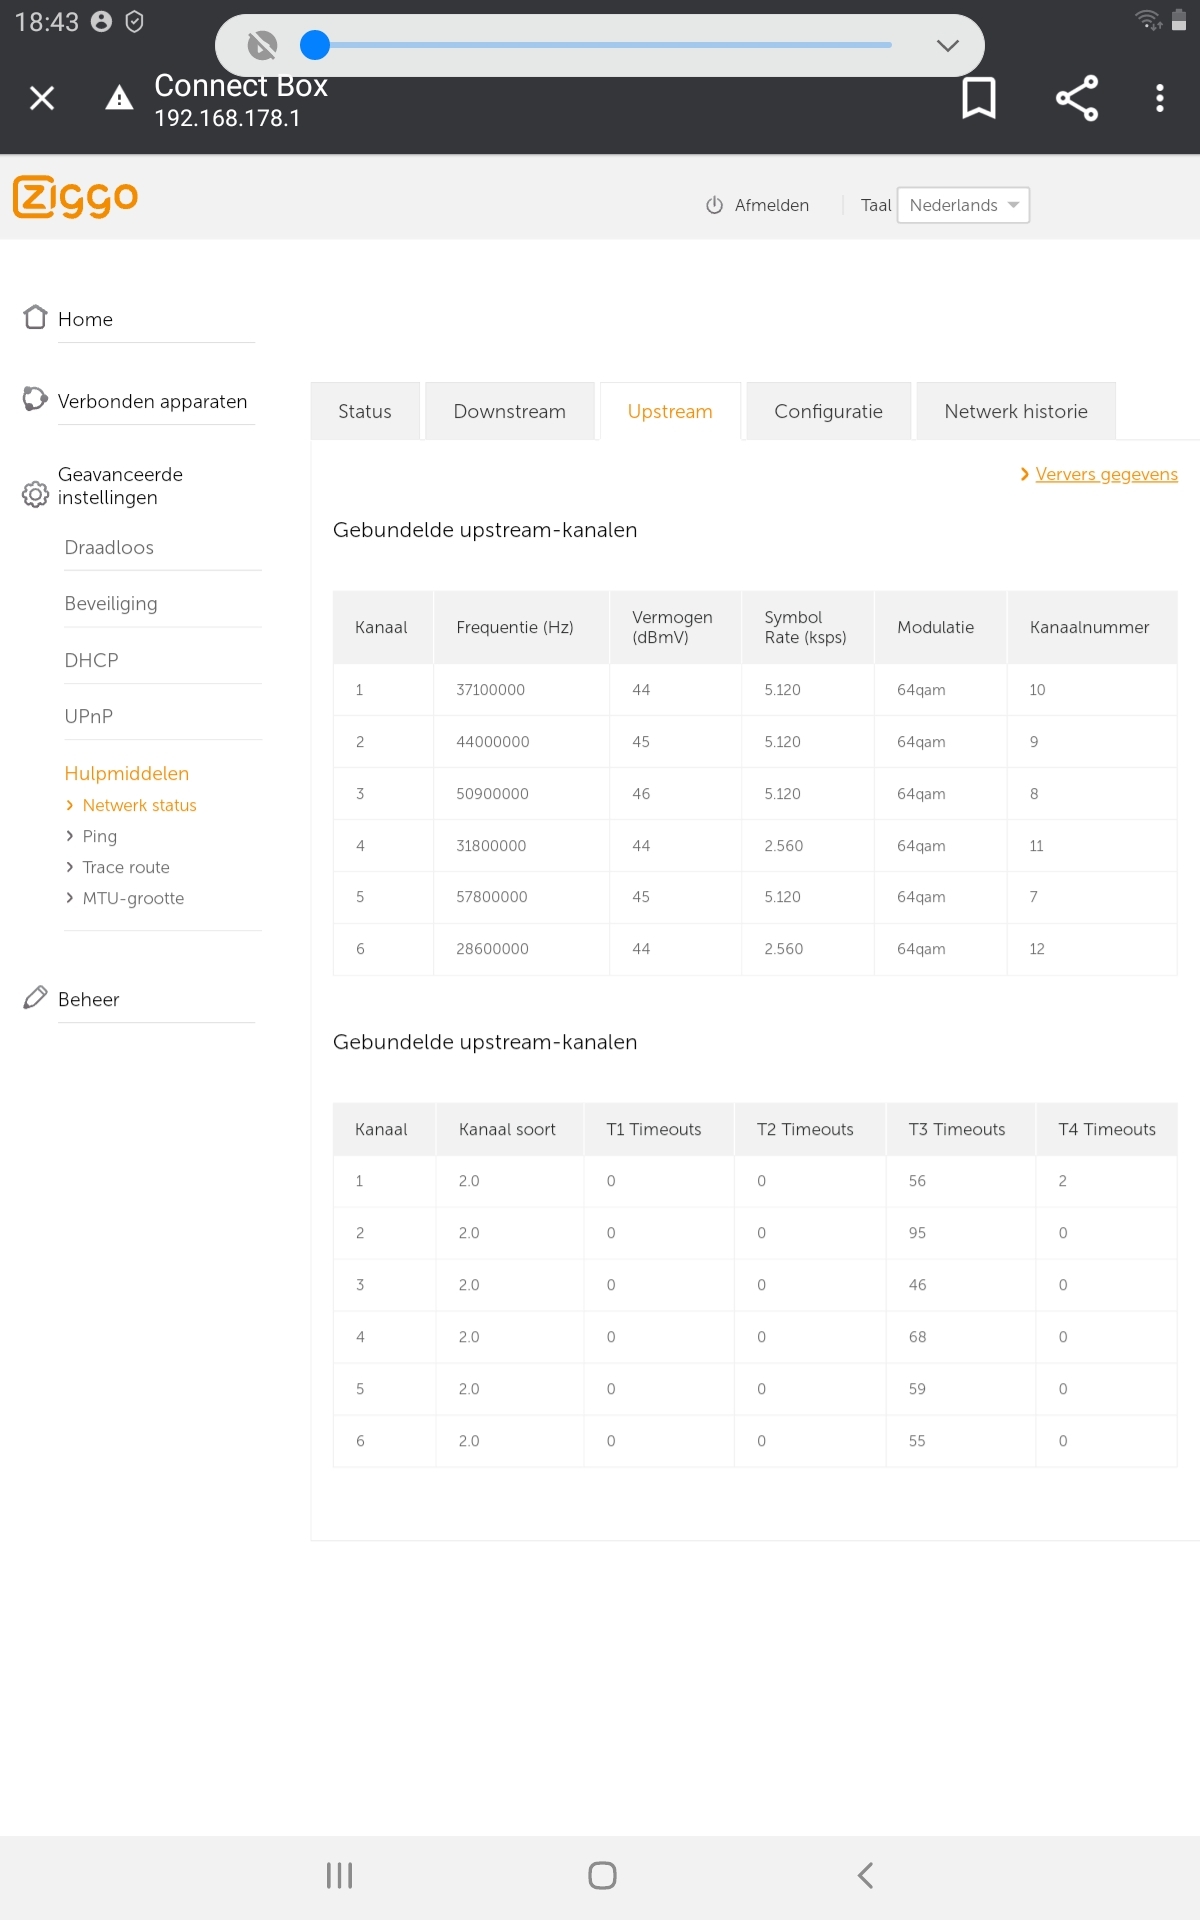Click the blue slider handle at top

(x=315, y=45)
